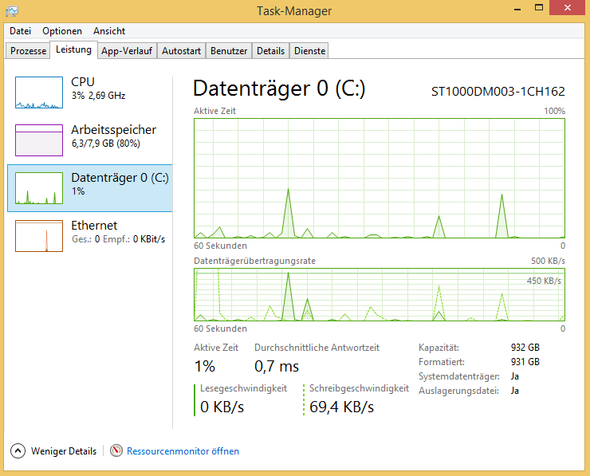This screenshot has width=590, height=476.
Task: Click the Datenträgerübertragungsrate transfer graph
Action: point(379,295)
